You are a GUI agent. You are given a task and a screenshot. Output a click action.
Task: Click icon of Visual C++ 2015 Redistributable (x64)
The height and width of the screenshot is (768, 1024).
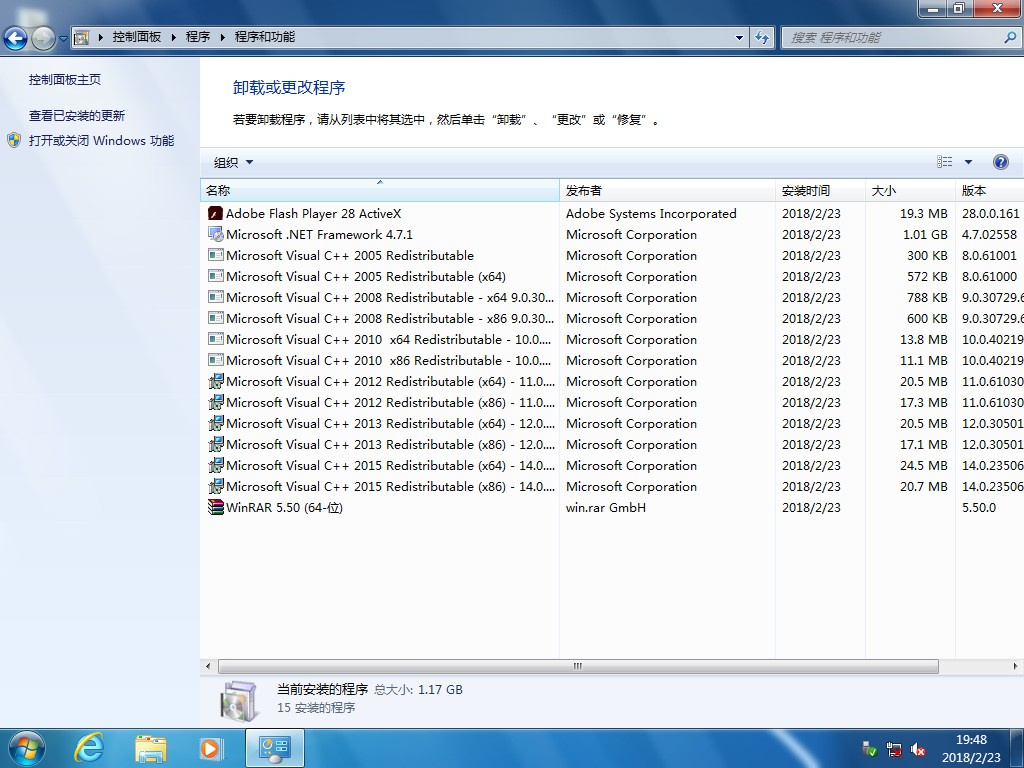tap(216, 465)
